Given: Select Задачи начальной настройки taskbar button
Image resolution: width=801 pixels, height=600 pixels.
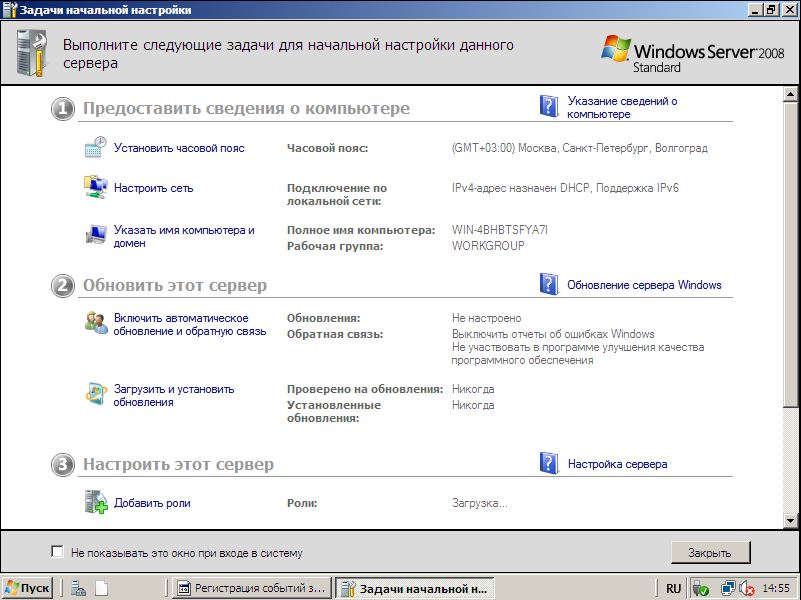Looking at the screenshot, I should click(x=414, y=588).
